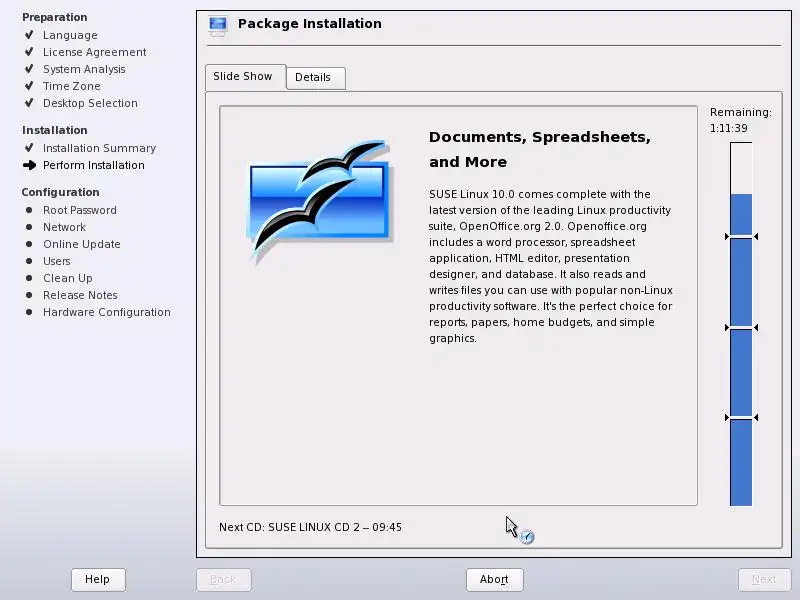The height and width of the screenshot is (600, 800).
Task: Click the Language step checkmark
Action: pyautogui.click(x=29, y=35)
